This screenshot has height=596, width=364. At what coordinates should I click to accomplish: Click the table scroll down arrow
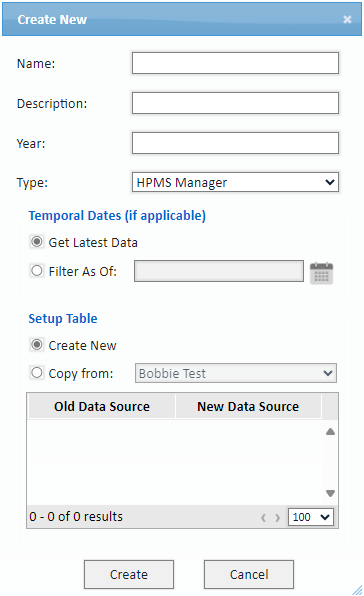[330, 493]
